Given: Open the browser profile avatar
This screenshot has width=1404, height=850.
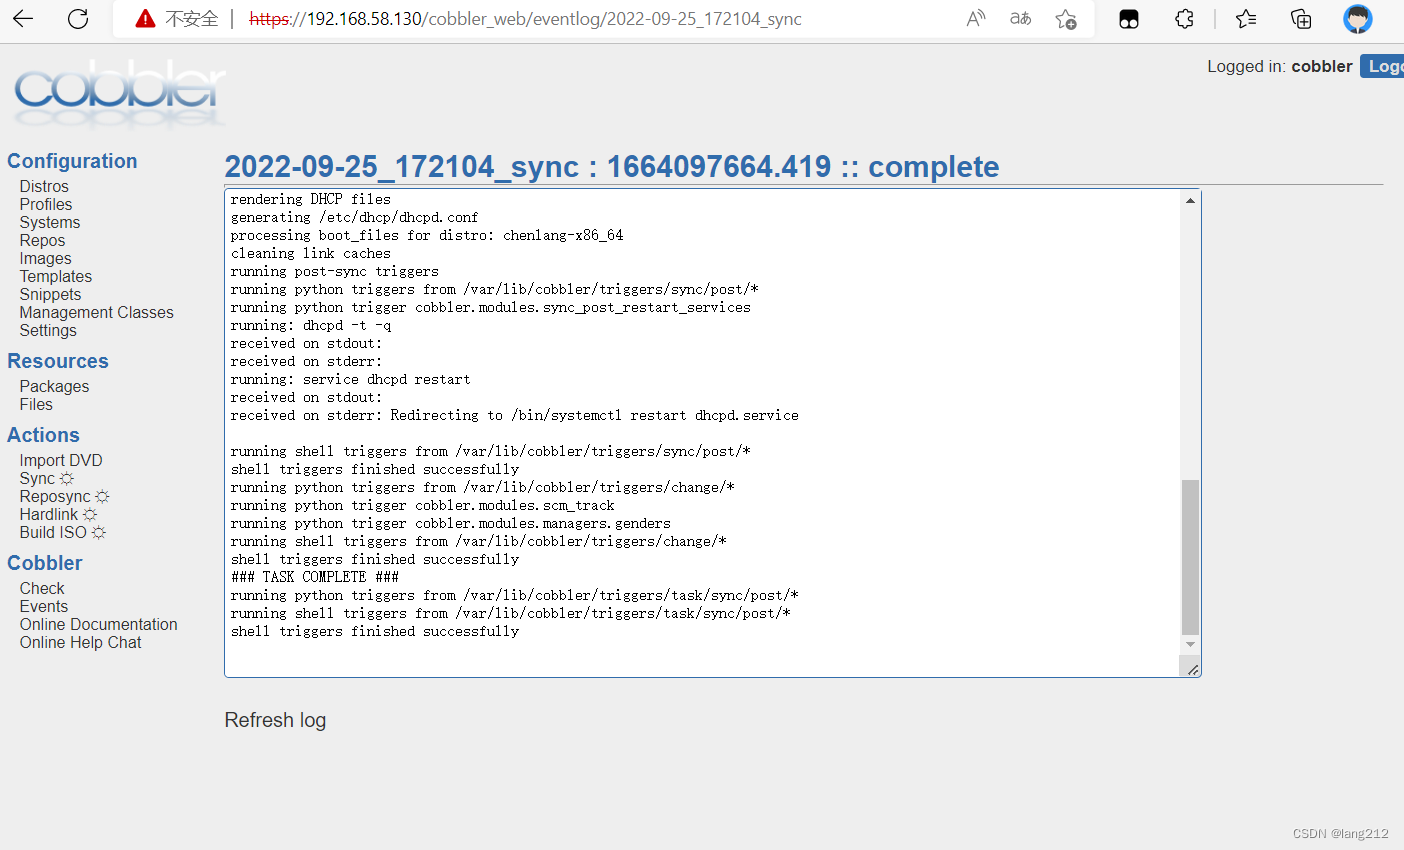Looking at the screenshot, I should tap(1358, 19).
